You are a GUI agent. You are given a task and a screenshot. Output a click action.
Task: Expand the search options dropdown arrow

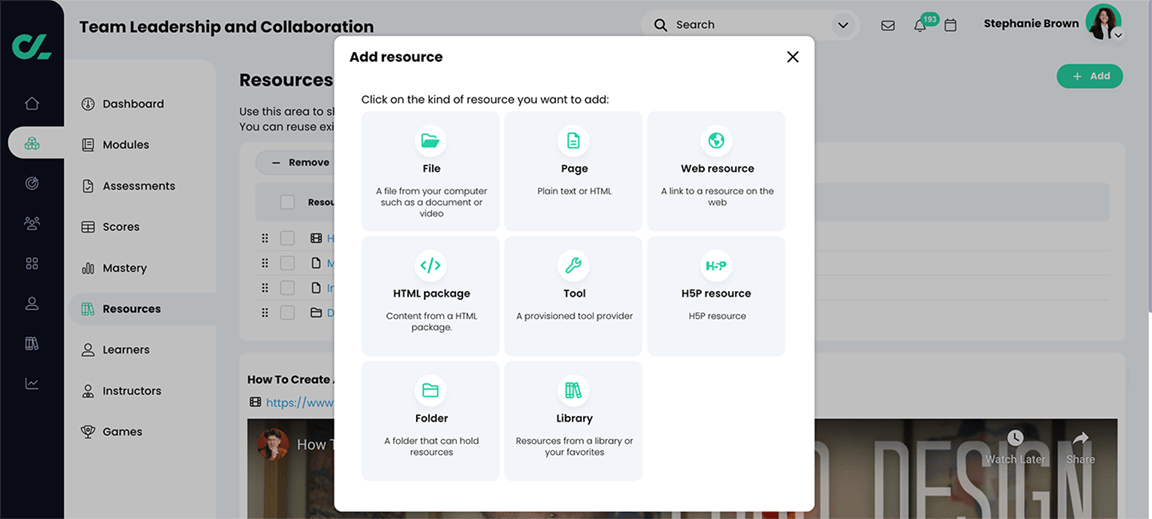(x=842, y=26)
